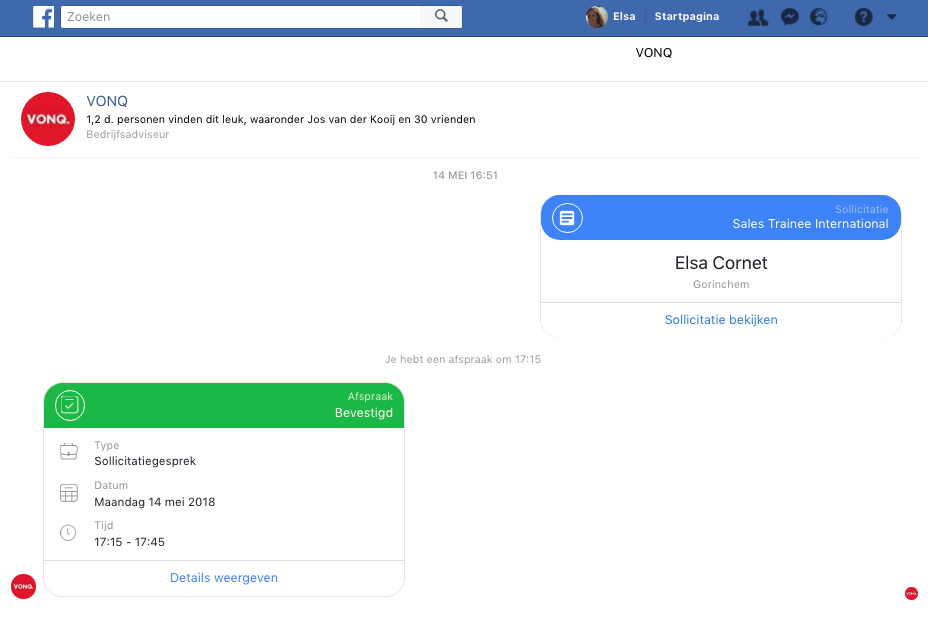Click the Sollicitatie document icon
Image resolution: width=928 pixels, height=625 pixels.
click(x=567, y=218)
